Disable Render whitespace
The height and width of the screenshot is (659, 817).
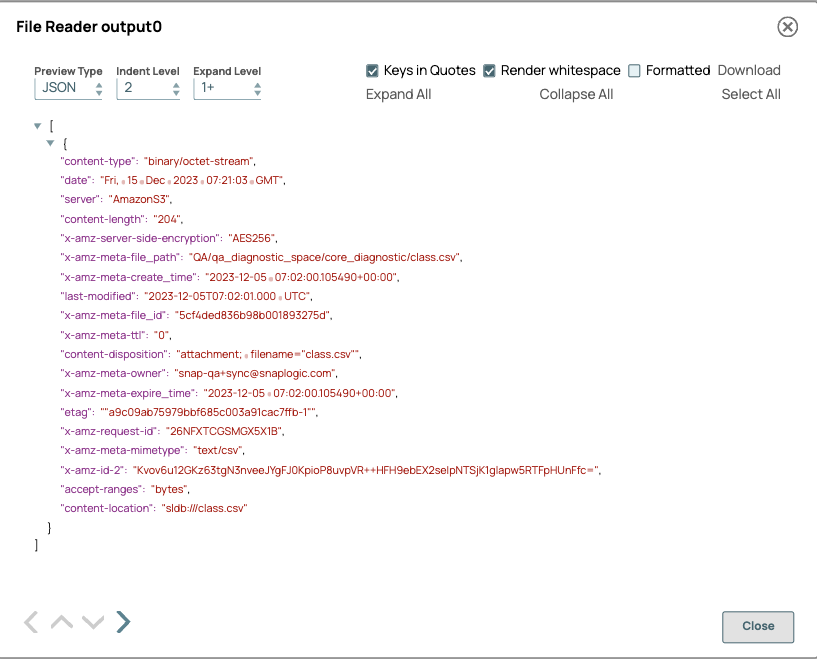489,71
